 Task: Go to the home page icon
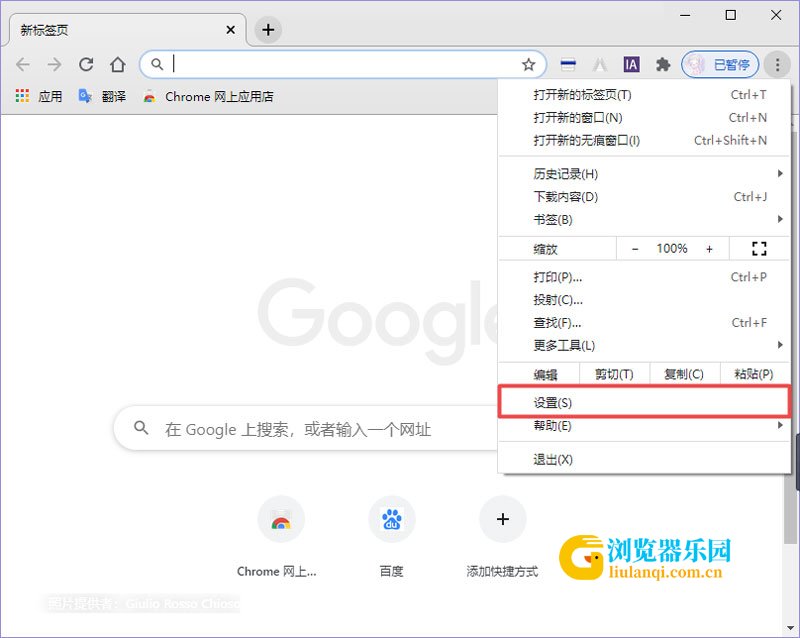pos(118,64)
